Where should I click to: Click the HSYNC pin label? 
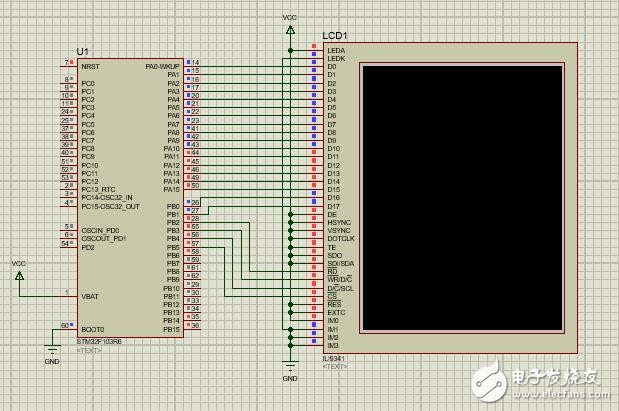[339, 222]
